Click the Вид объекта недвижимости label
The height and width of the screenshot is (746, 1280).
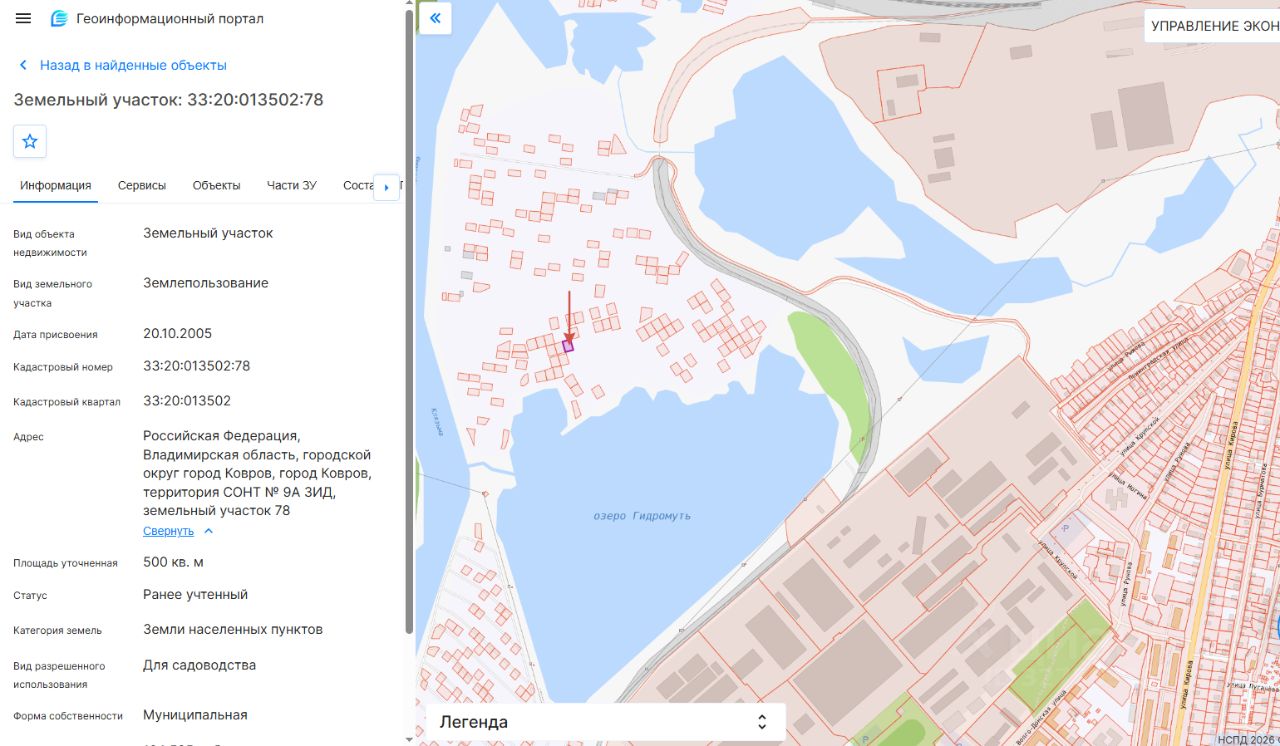point(50,243)
